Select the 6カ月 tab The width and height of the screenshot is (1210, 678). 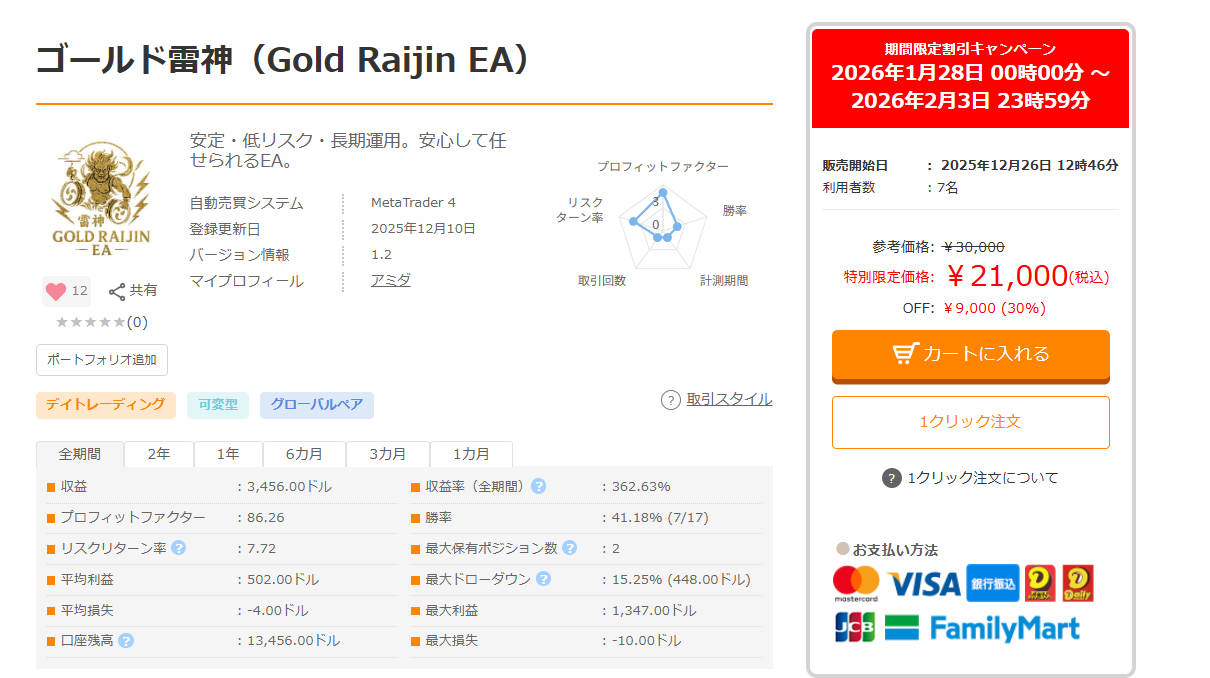[x=304, y=454]
